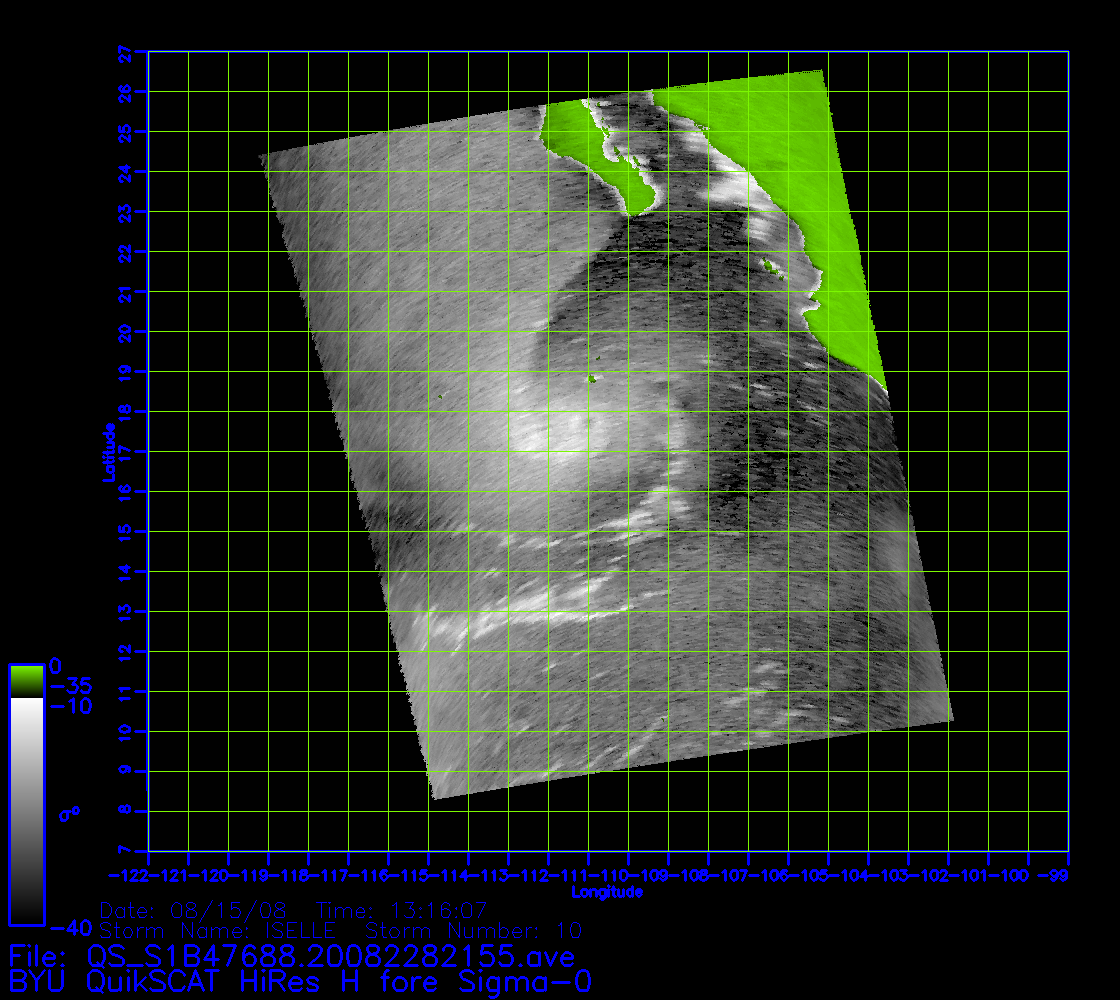Click the sigma-0 symbol beside color bar
This screenshot has width=1120, height=1000.
(x=69, y=814)
